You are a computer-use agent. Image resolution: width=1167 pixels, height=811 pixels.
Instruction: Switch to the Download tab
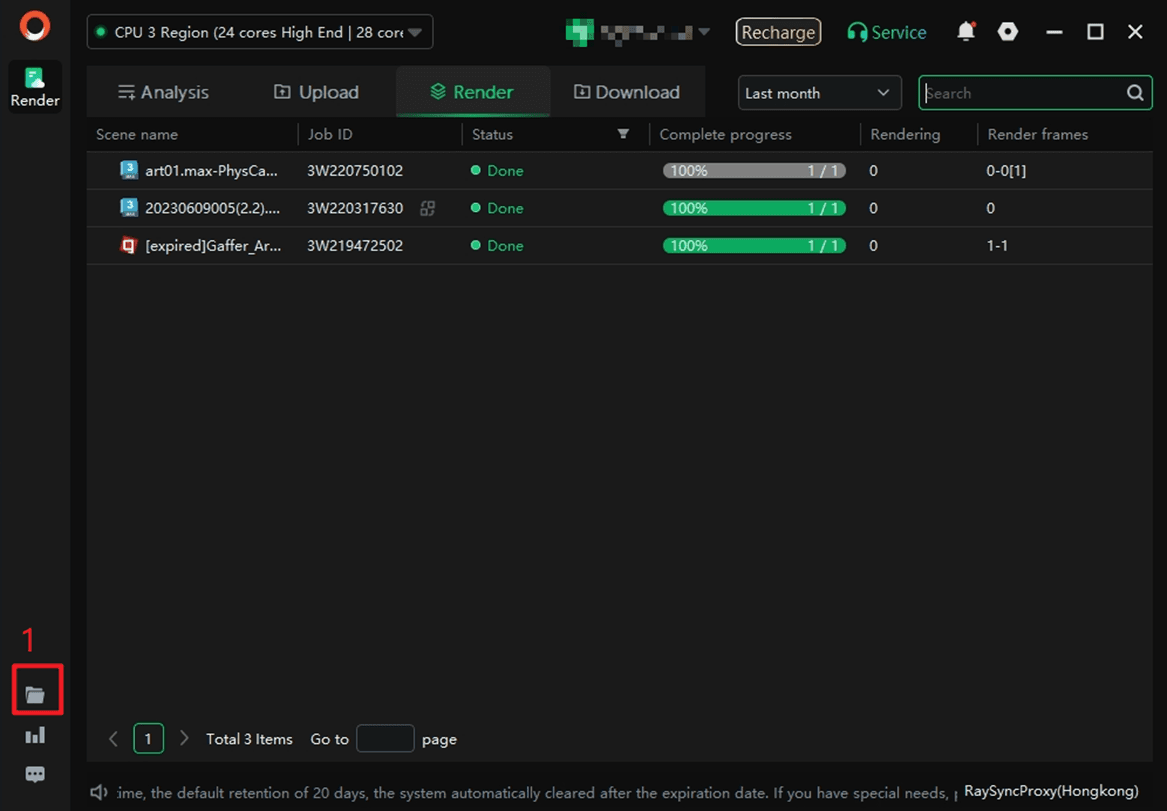[626, 92]
